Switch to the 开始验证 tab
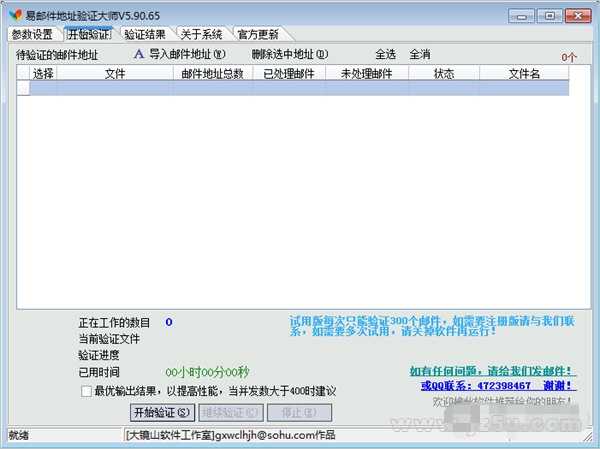The height and width of the screenshot is (449, 600). pyautogui.click(x=89, y=34)
